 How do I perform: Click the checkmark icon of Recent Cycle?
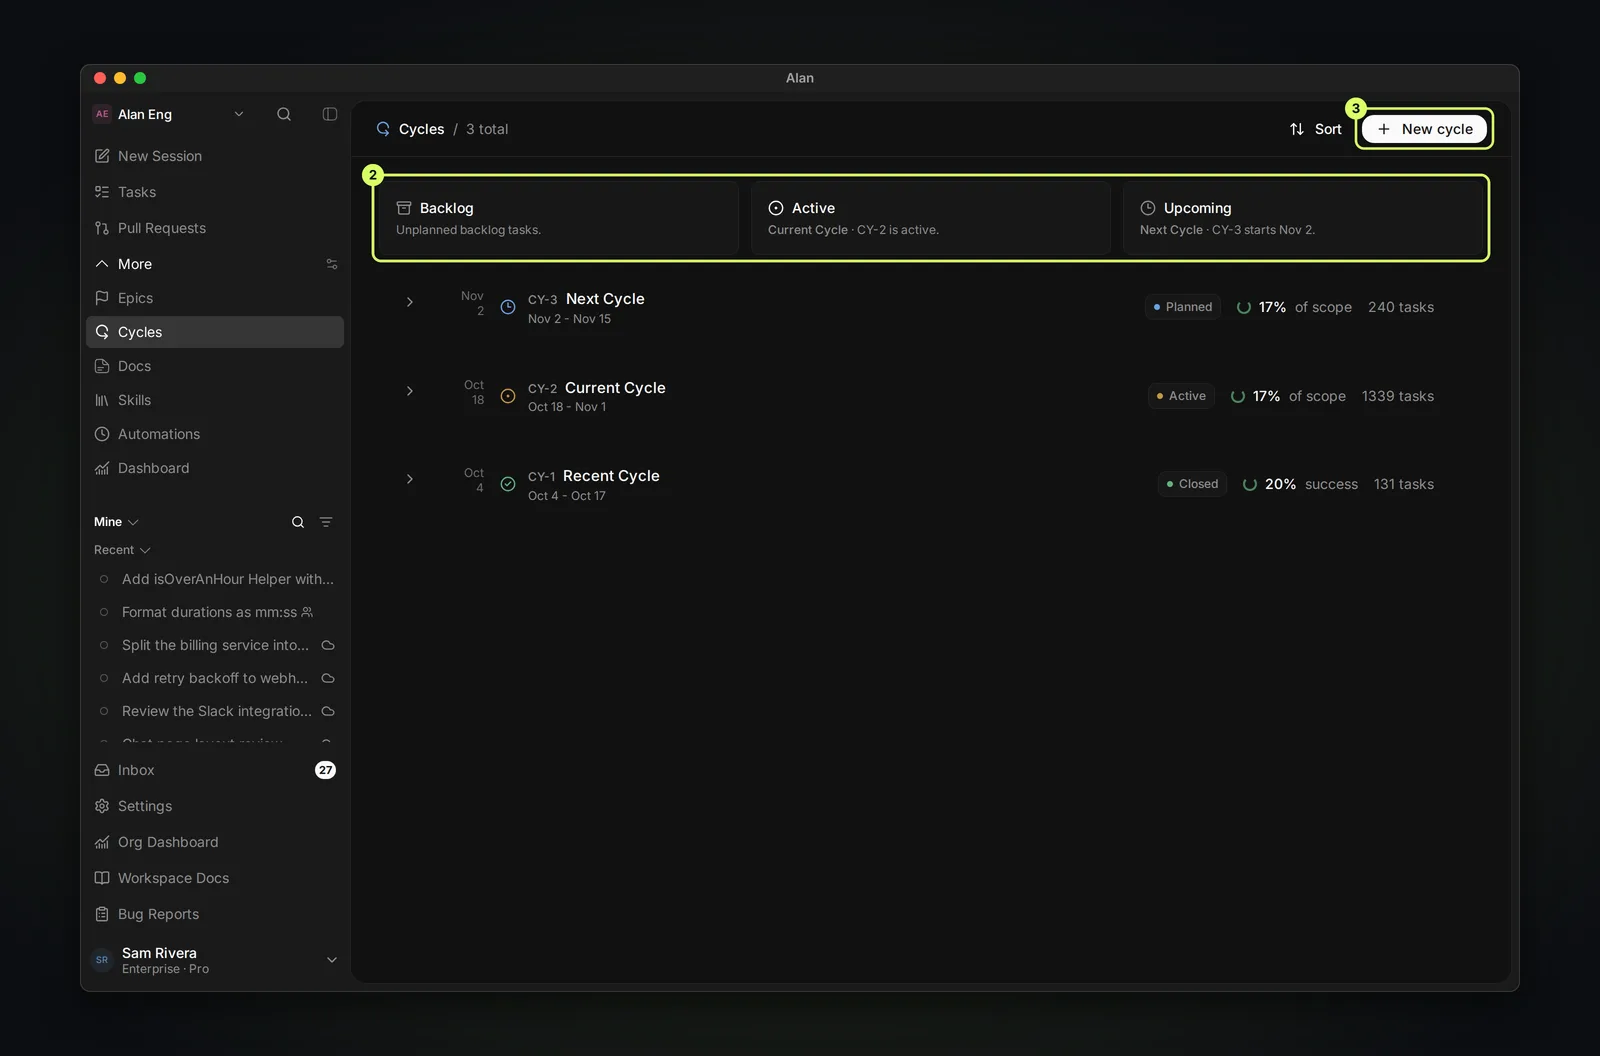tap(508, 484)
